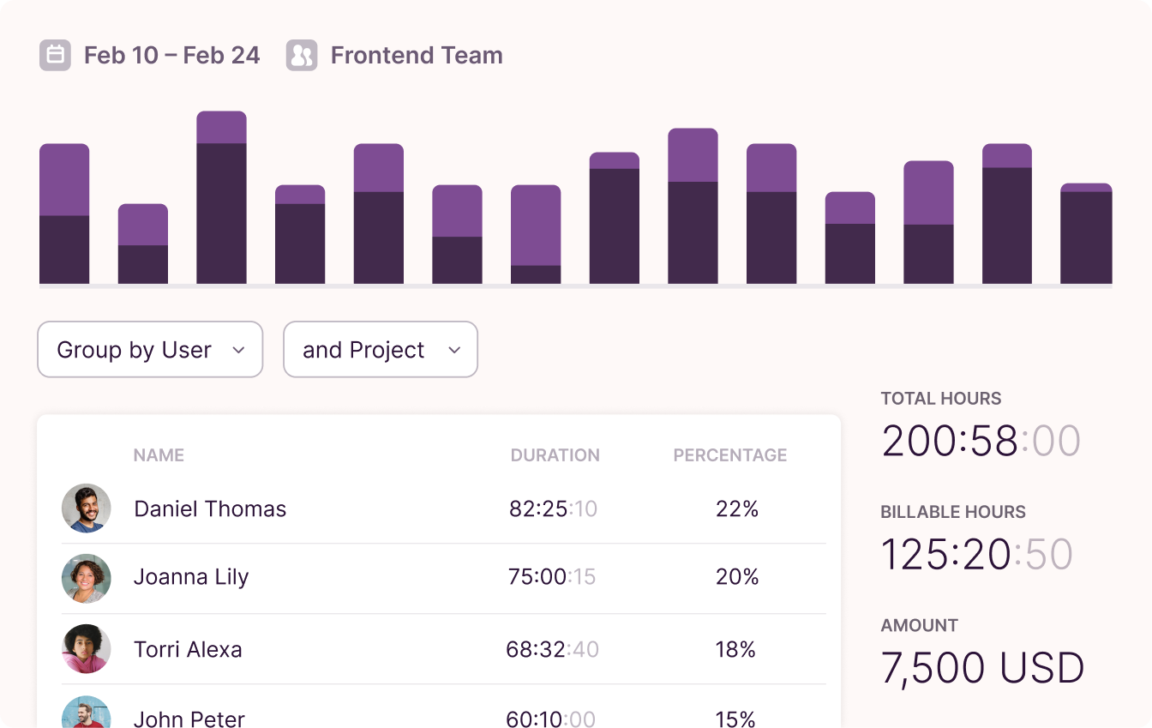
Task: Open Daniel Thomas's avatar
Action: point(86,508)
